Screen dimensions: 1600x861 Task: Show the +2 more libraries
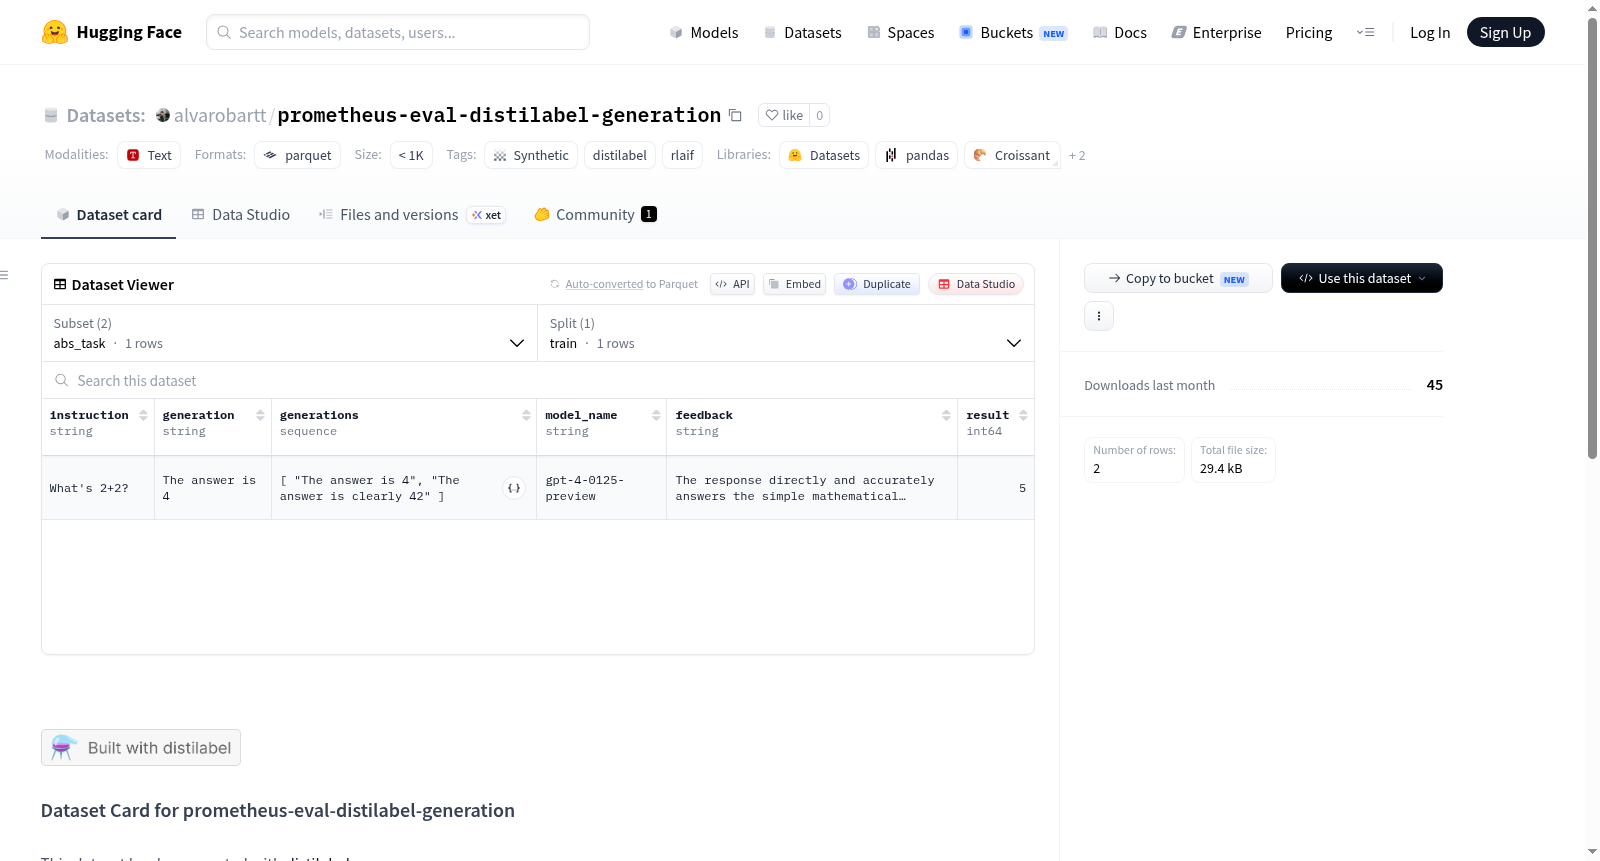pyautogui.click(x=1077, y=155)
